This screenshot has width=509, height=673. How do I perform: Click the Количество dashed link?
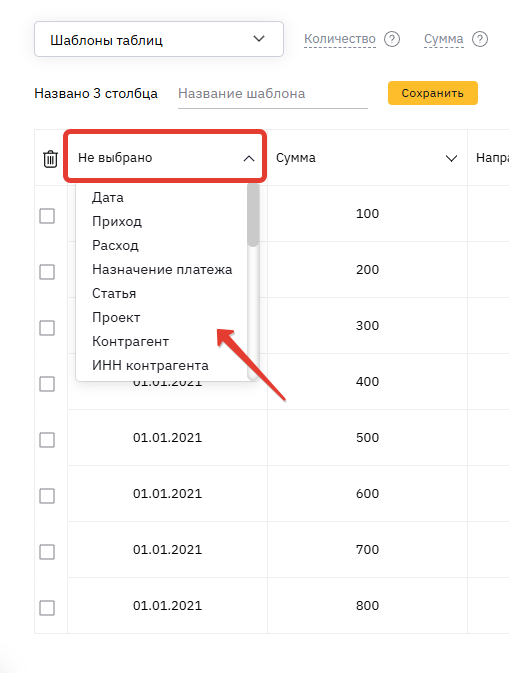click(x=340, y=39)
